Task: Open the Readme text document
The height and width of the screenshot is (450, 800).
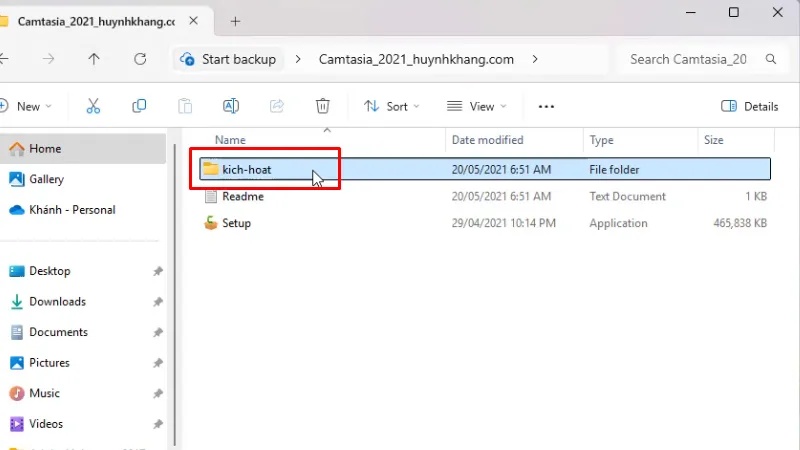Action: [x=242, y=197]
